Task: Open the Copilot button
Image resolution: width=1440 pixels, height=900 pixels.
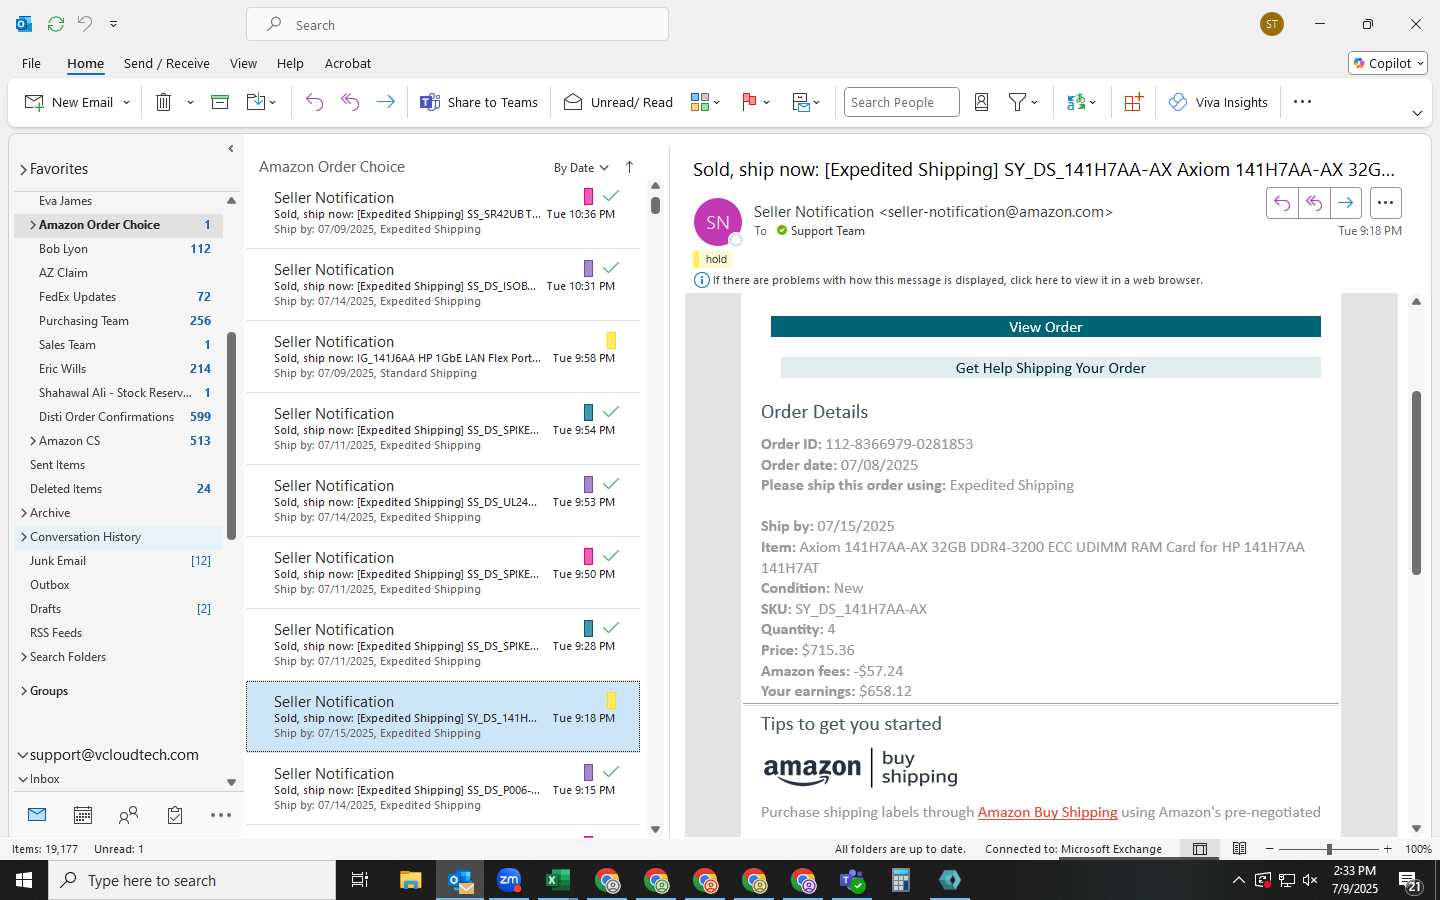Action: pos(1388,63)
